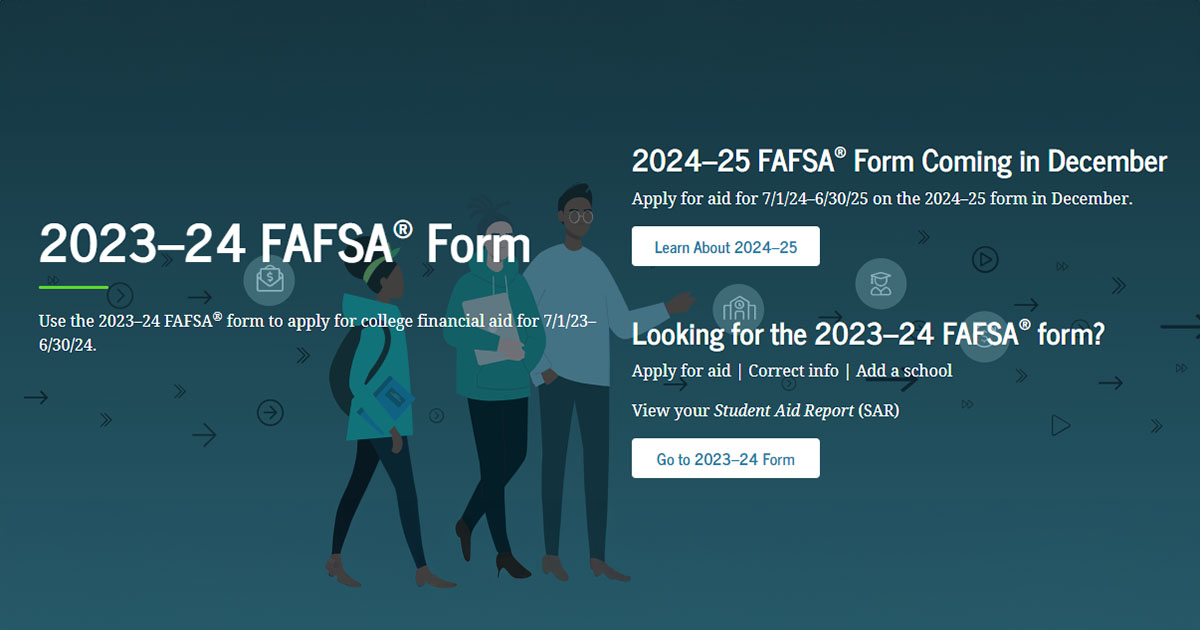Click the circled play icon near the top right

point(985,258)
